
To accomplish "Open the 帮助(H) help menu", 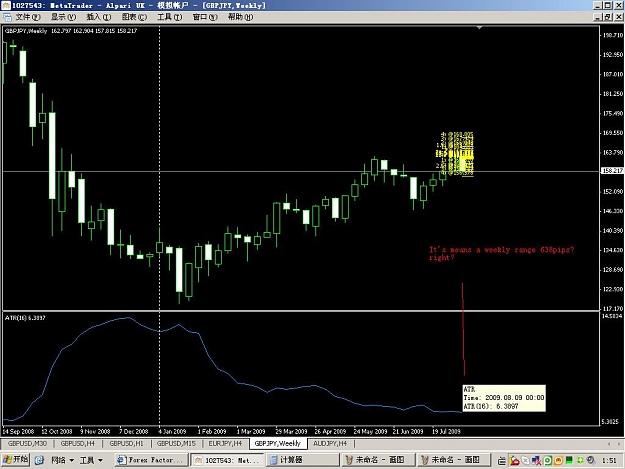I will point(240,17).
